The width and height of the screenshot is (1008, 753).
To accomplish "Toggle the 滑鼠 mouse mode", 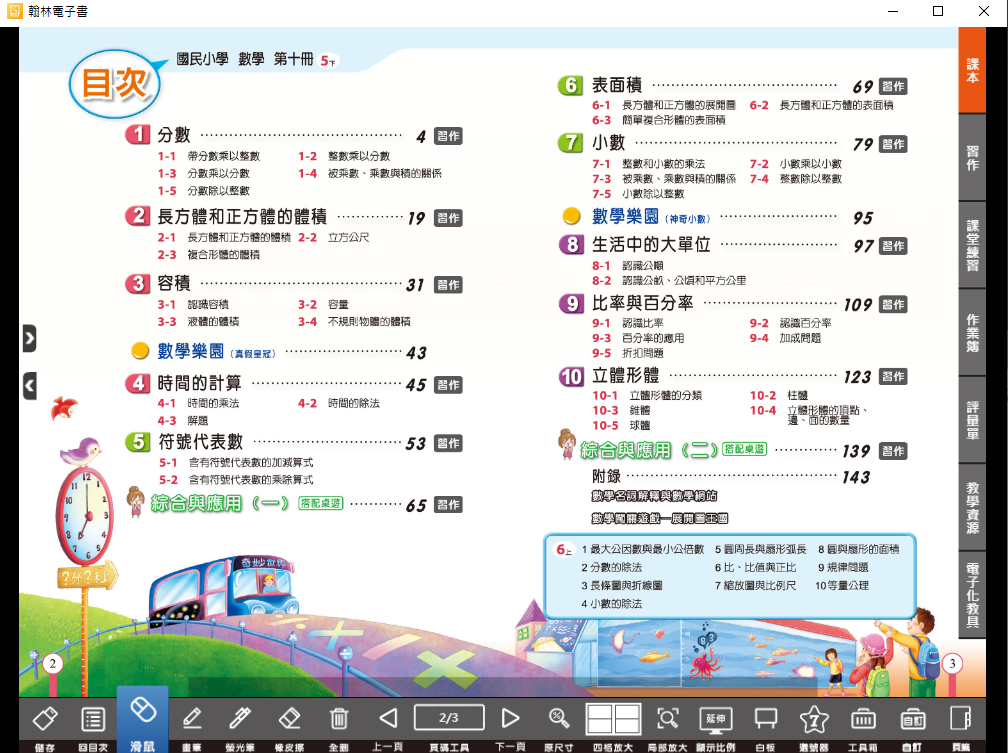I will coord(142,718).
